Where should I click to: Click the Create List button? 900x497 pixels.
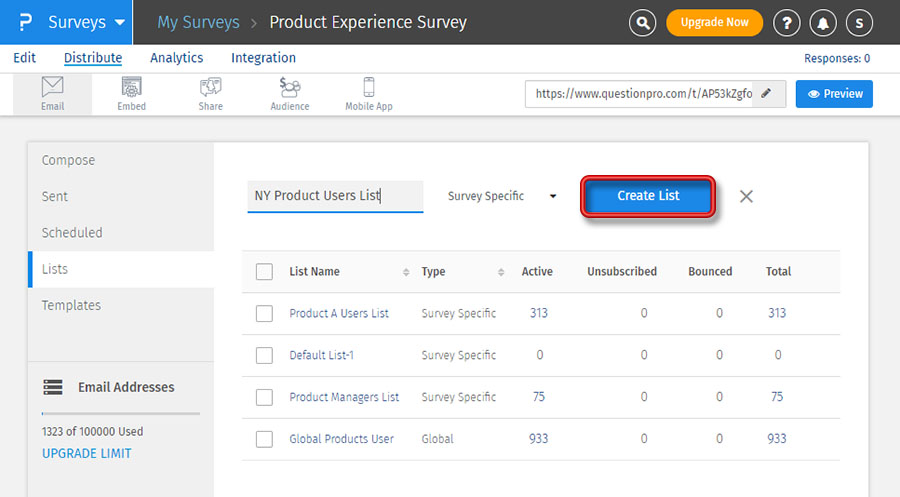click(648, 196)
